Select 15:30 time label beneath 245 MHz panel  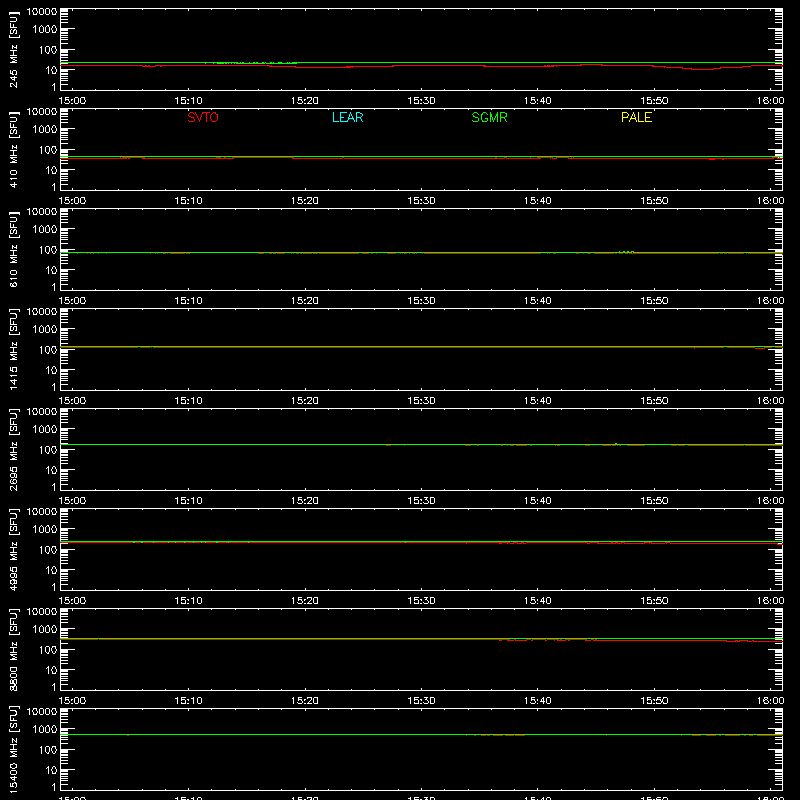click(x=421, y=101)
